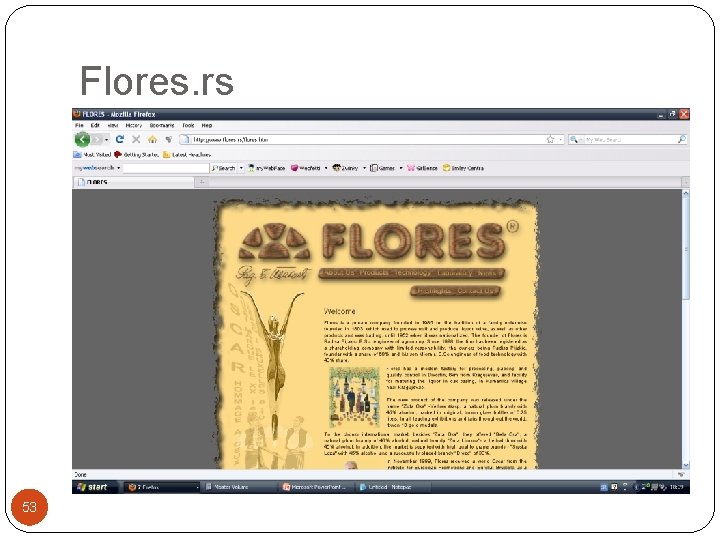The image size is (720, 540).
Task: Click the mywebsearch toolbar text field
Action: (166, 168)
